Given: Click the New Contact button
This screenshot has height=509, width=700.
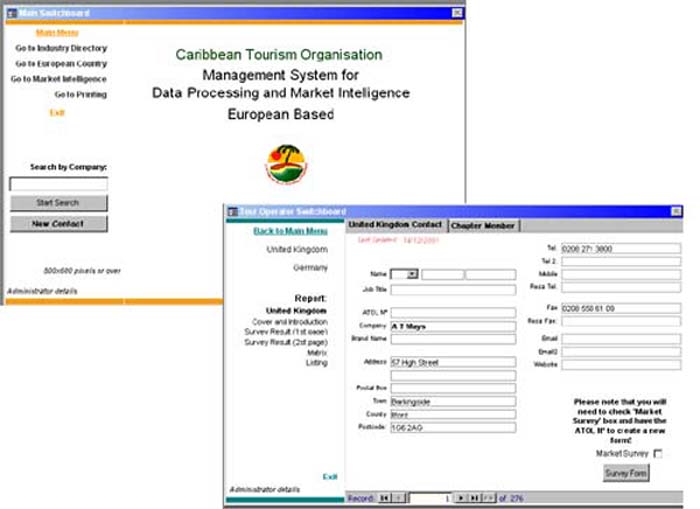Looking at the screenshot, I should point(58,224).
